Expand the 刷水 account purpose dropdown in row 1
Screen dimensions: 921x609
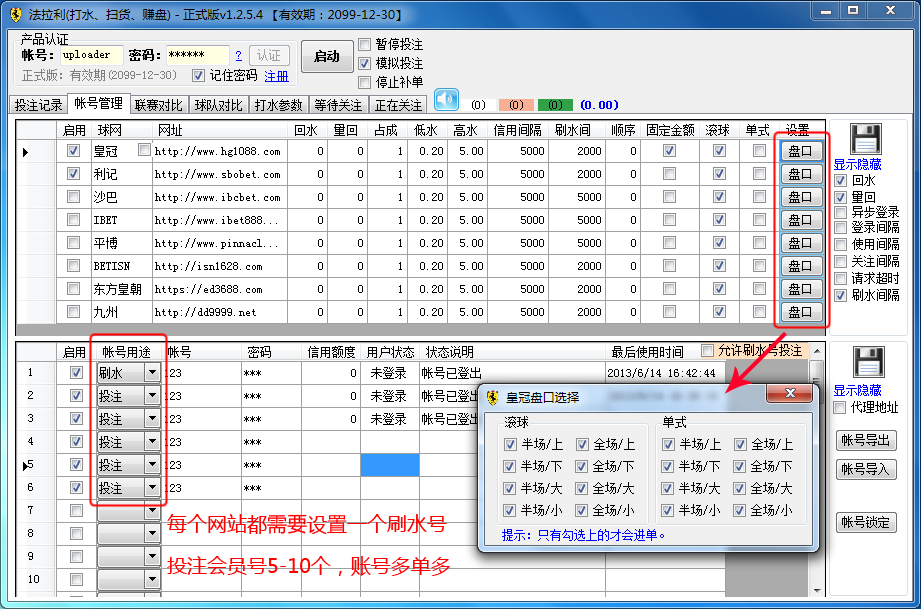152,373
